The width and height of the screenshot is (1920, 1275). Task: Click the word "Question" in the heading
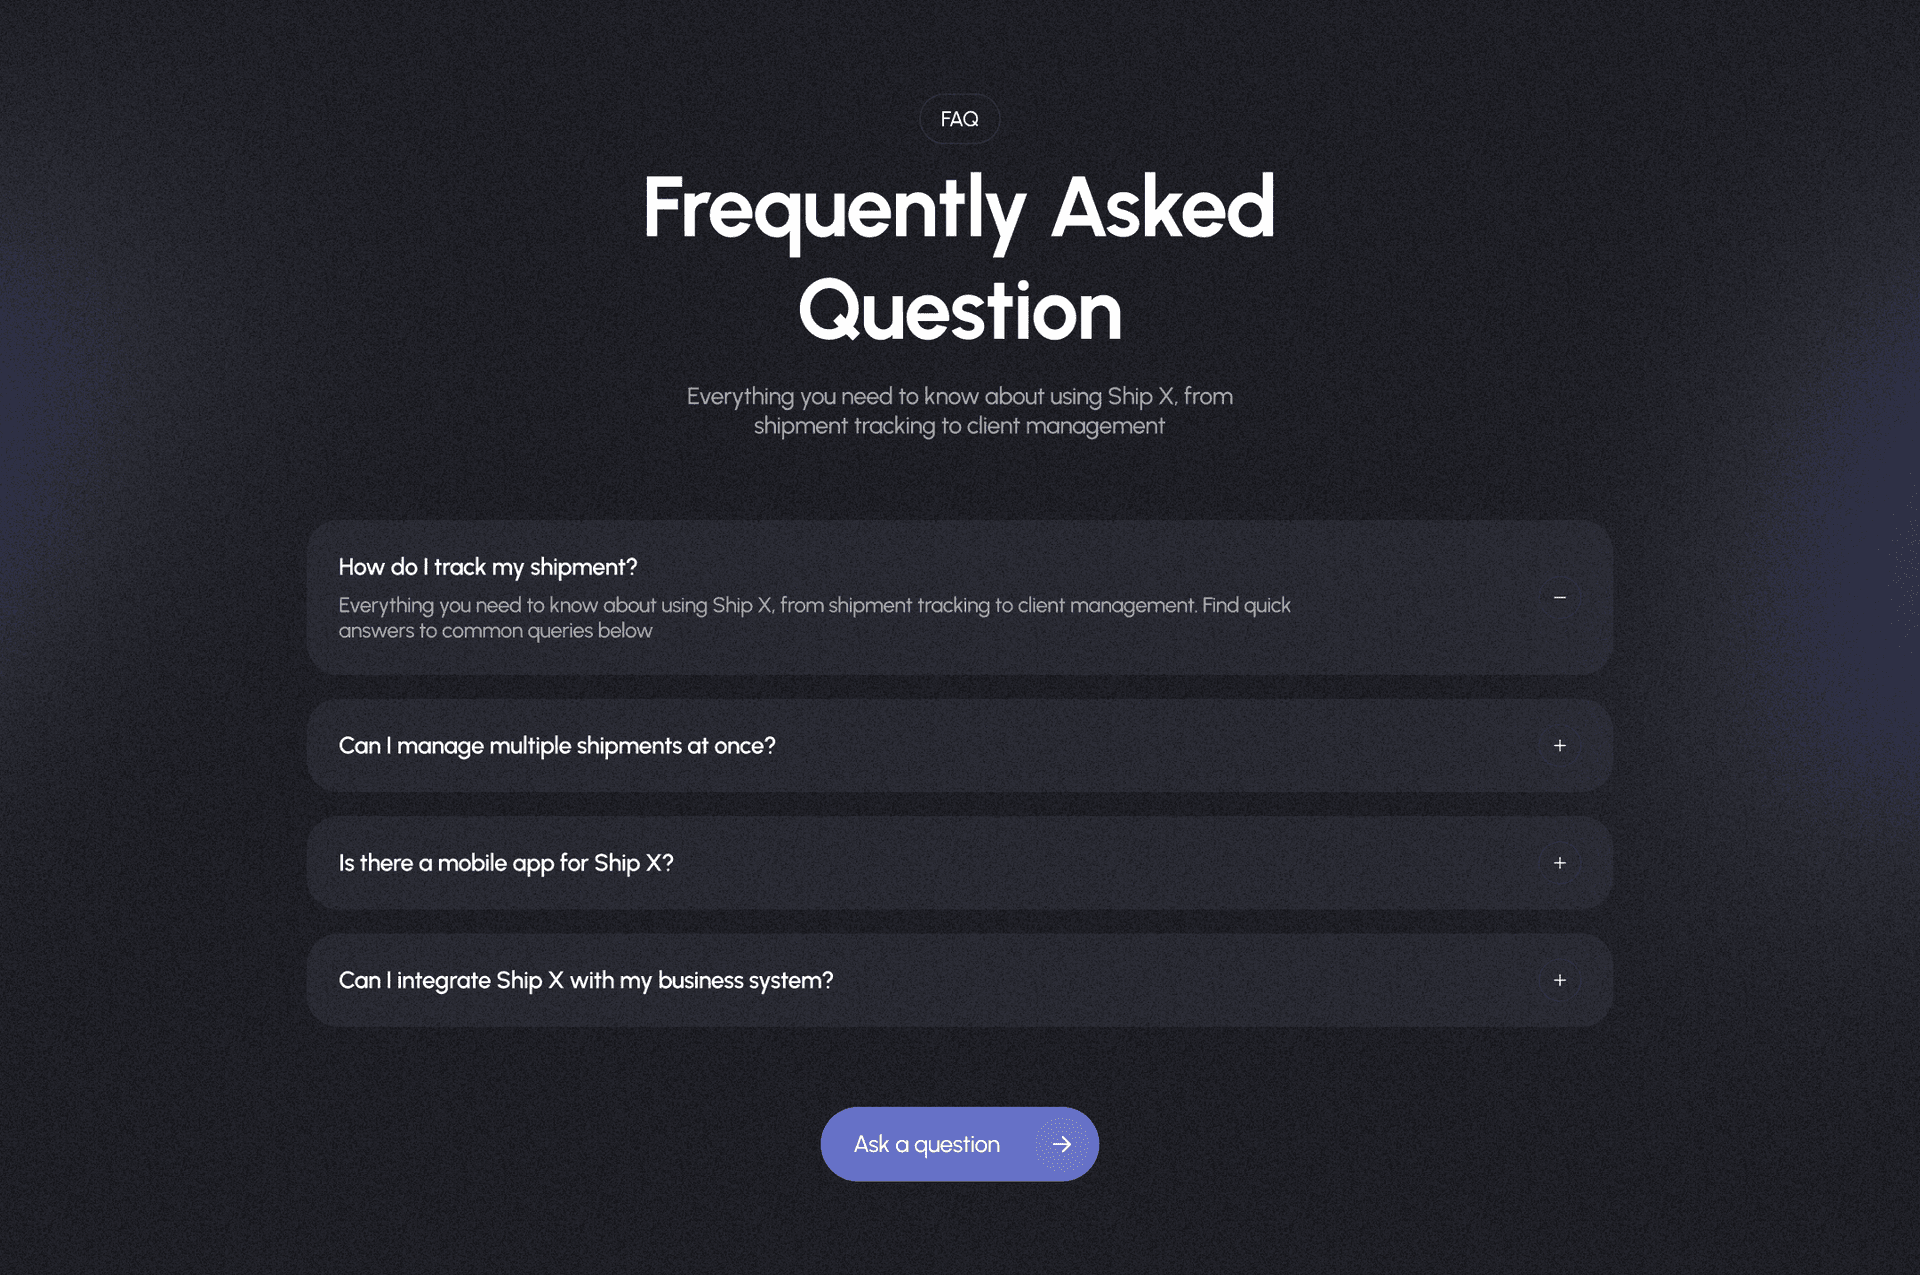point(960,311)
